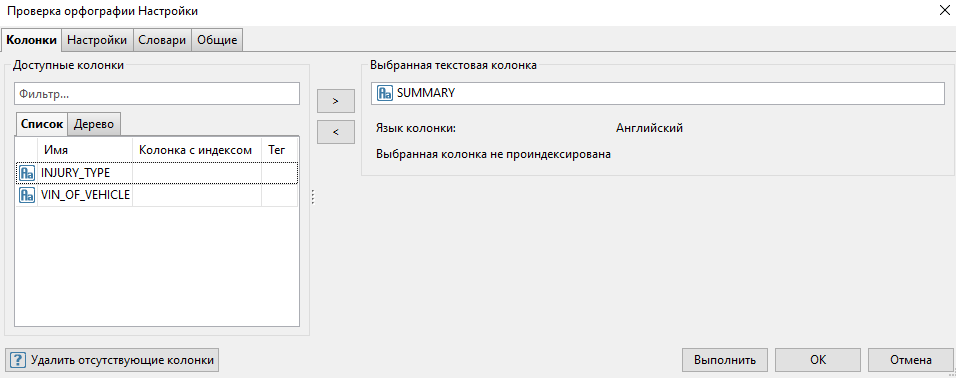
Task: Remove selected column with < button
Action: pos(336,132)
